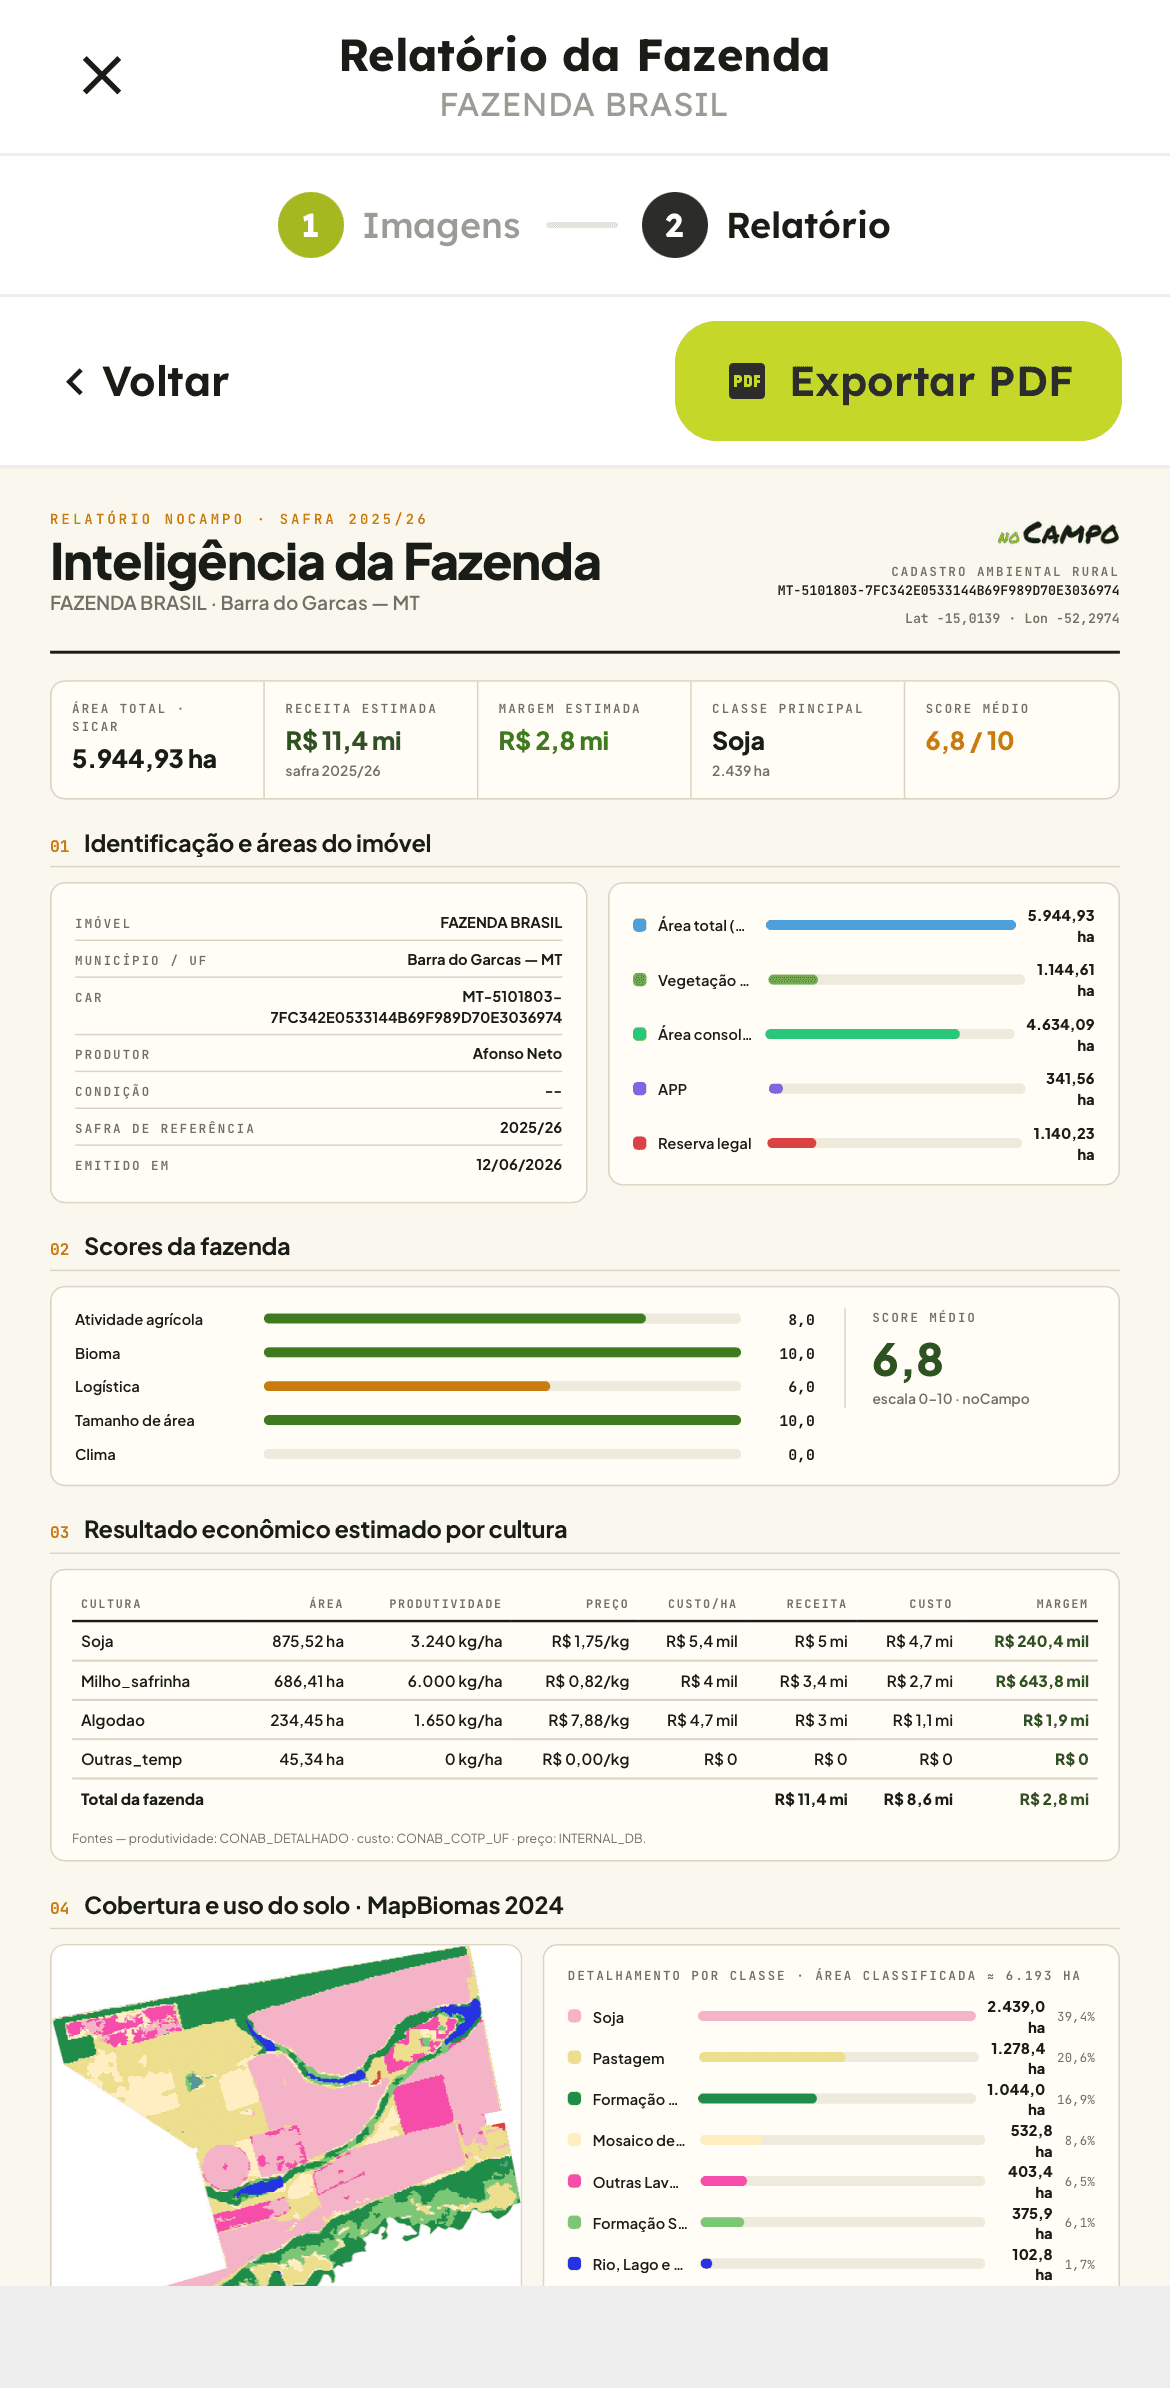
Task: Click the Identificação e áreas do imóvel heading
Action: coord(257,844)
